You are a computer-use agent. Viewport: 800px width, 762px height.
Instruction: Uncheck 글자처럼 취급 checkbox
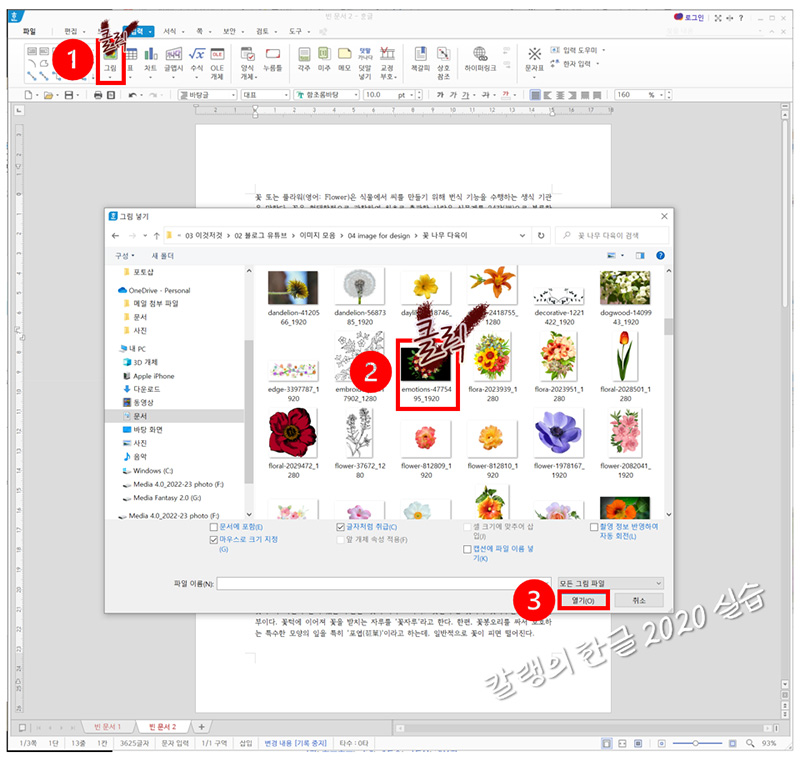[x=340, y=527]
